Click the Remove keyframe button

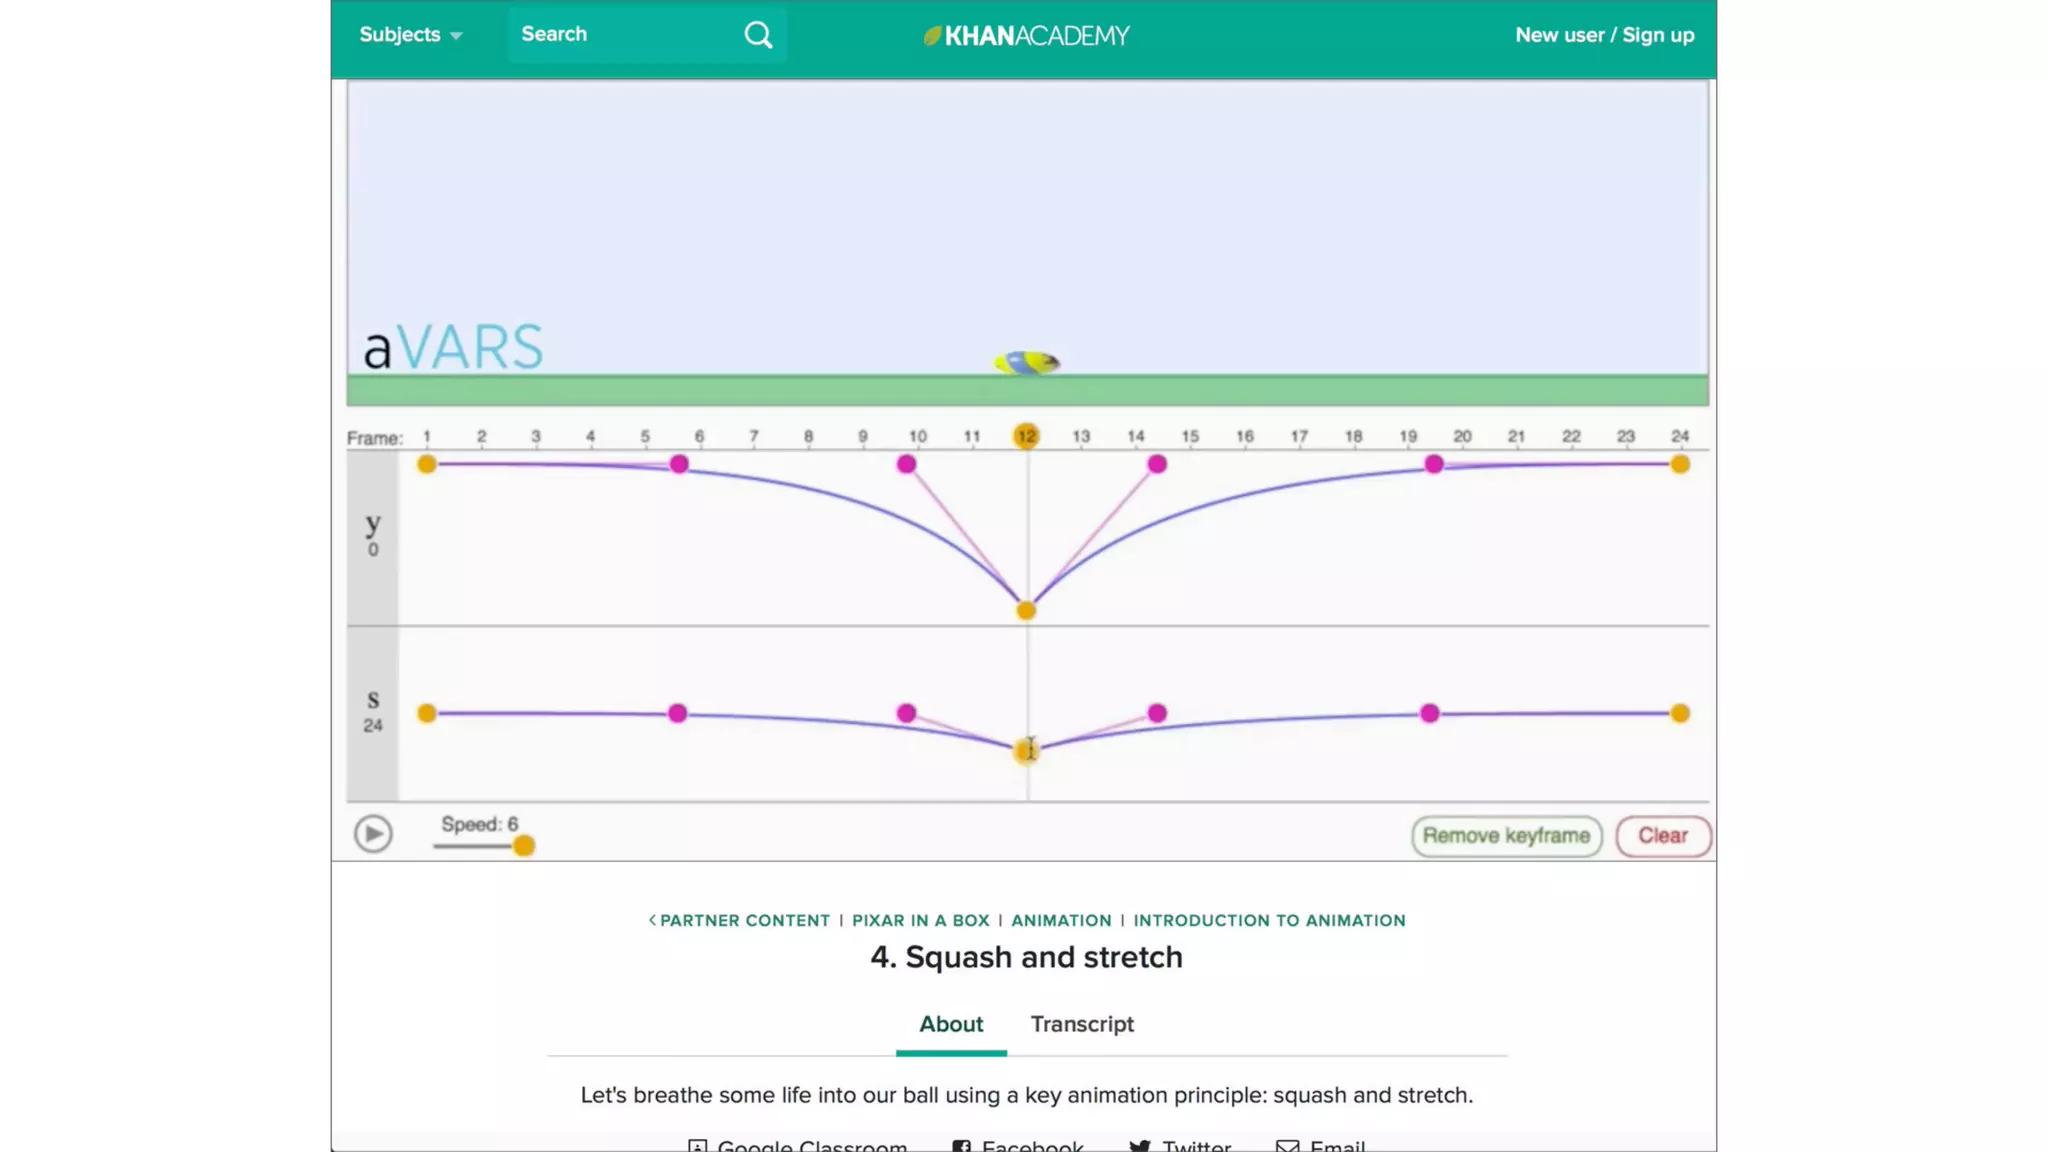pos(1506,836)
